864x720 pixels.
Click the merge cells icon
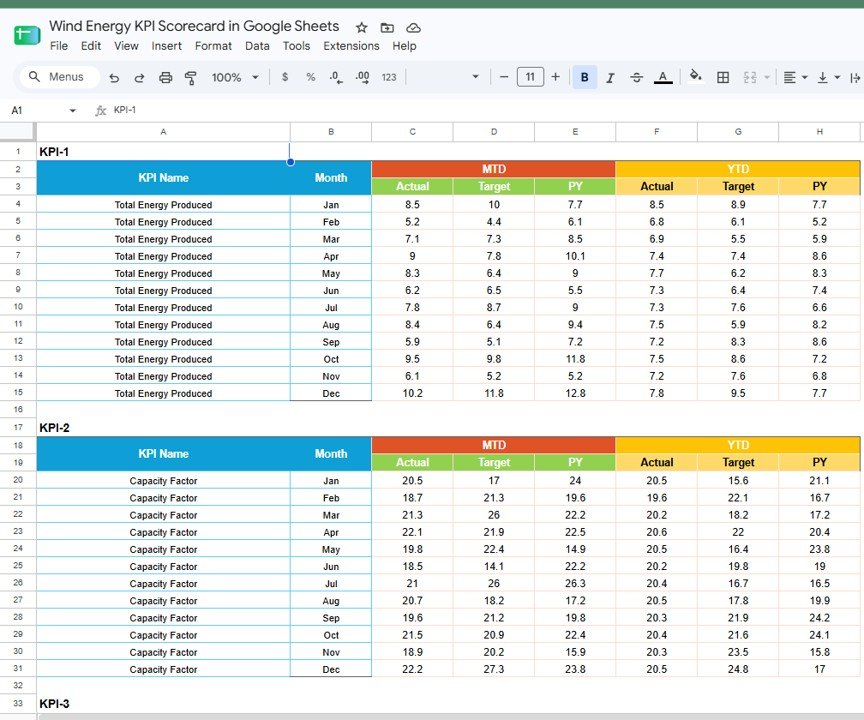coord(750,78)
